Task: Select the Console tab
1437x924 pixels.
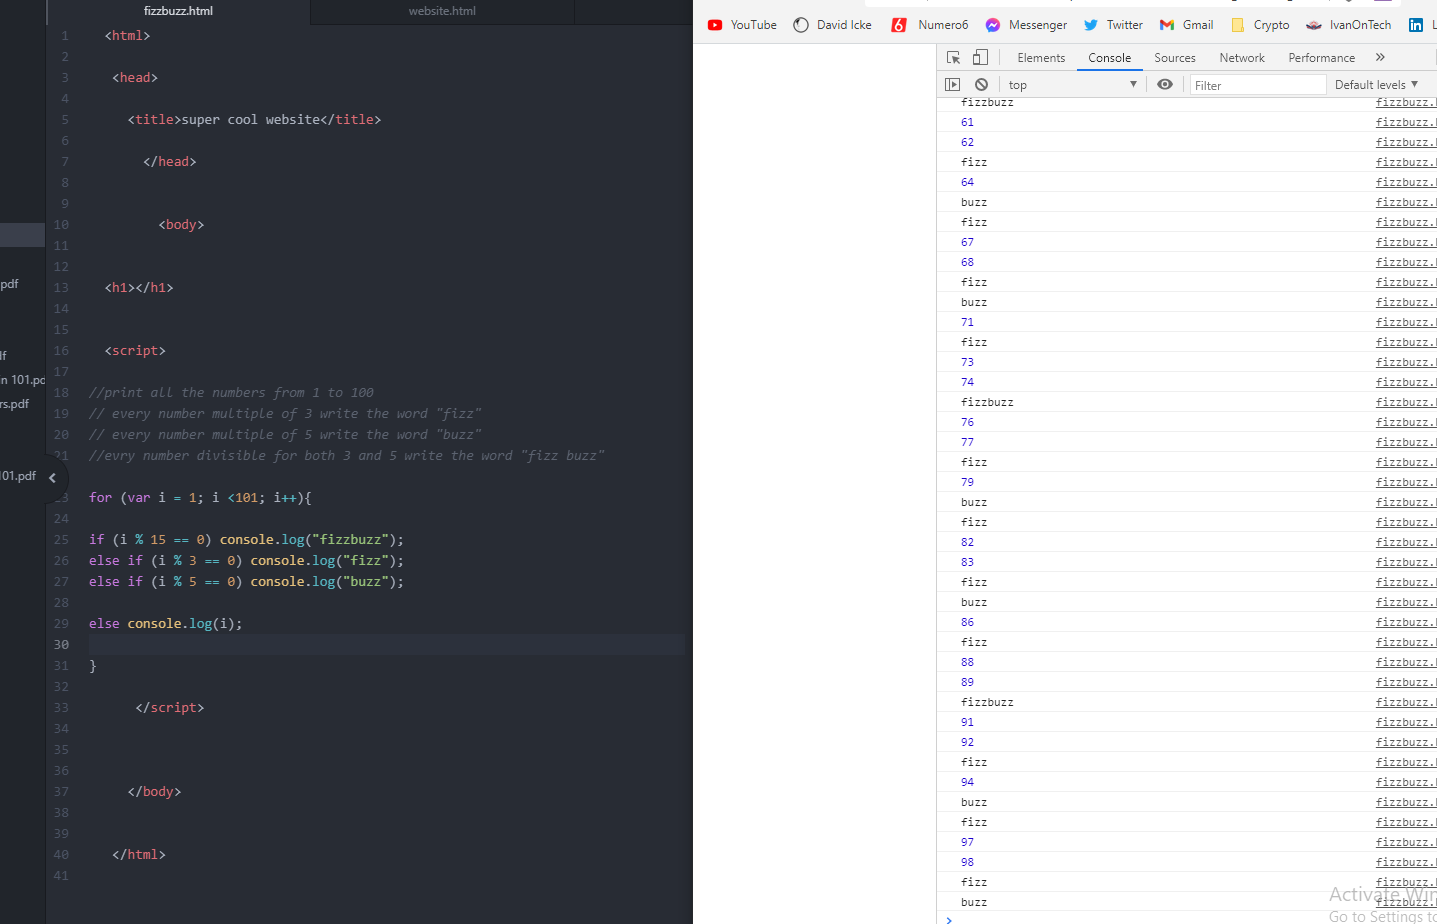Action: coord(1110,58)
